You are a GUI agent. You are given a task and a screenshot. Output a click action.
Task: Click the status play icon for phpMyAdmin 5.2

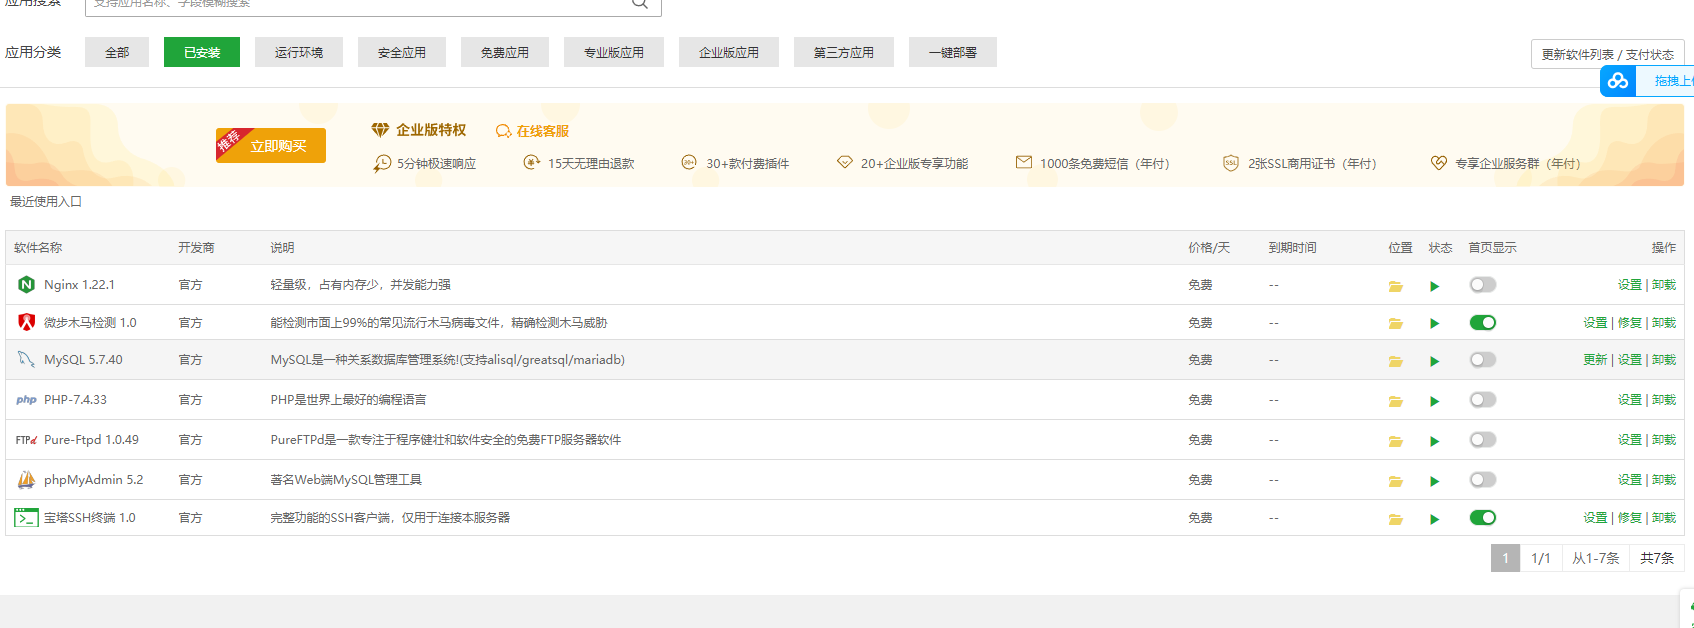1434,481
